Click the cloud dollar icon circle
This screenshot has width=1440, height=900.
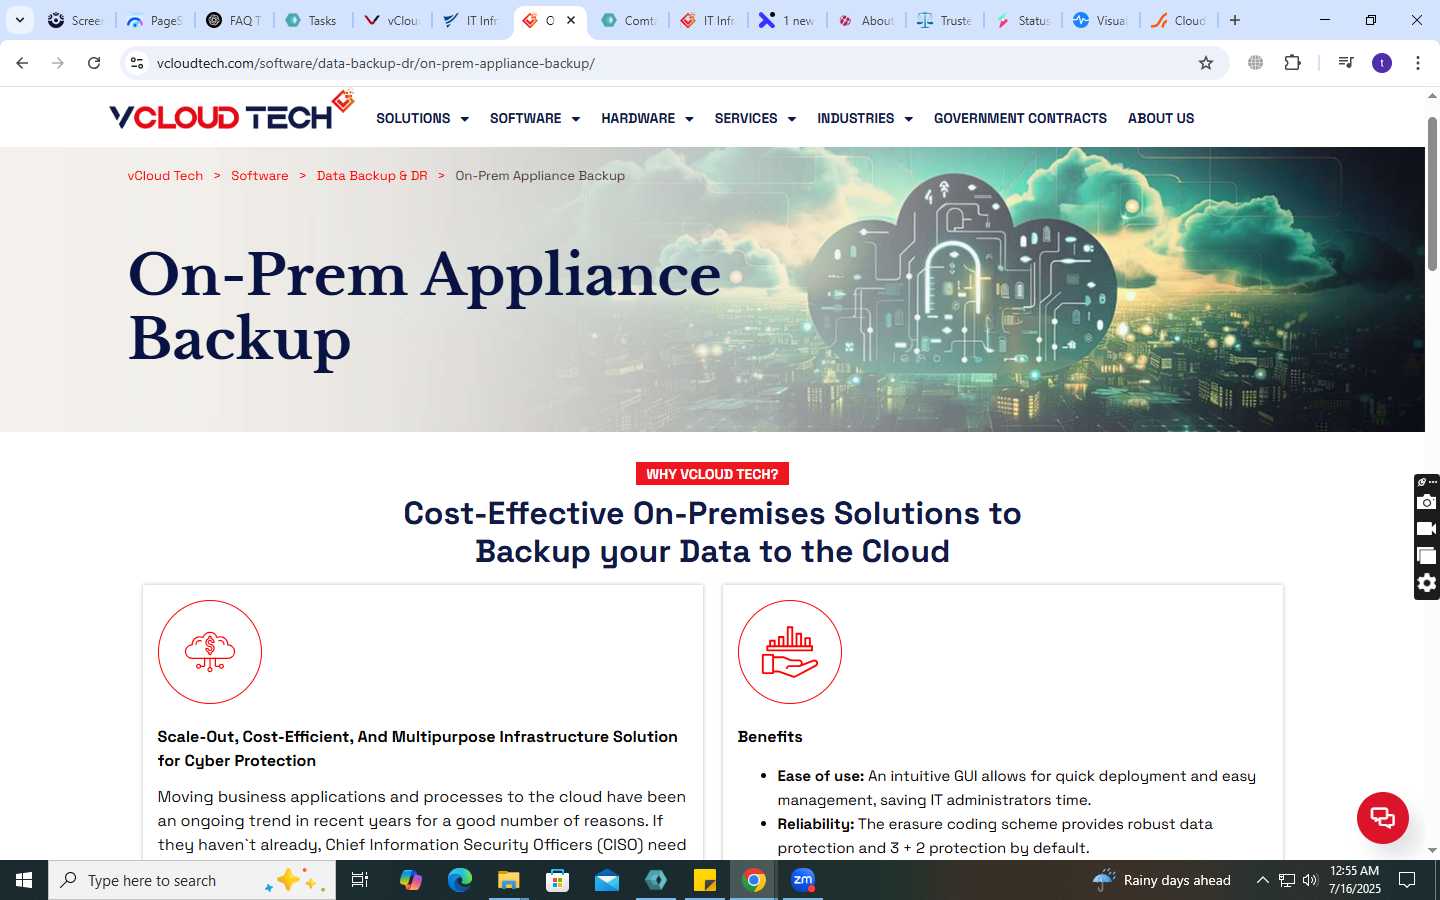tap(210, 652)
